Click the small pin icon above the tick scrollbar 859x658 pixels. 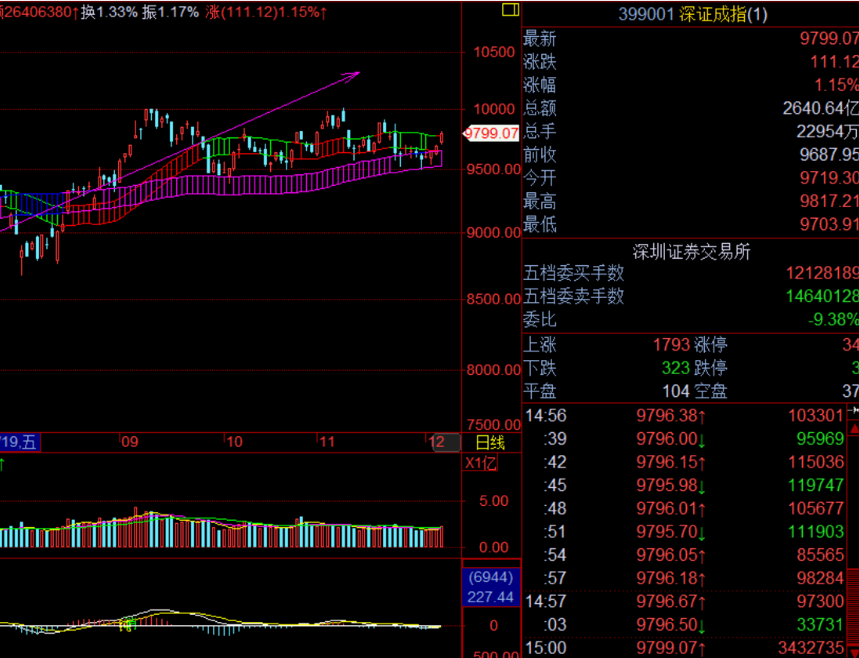[x=853, y=409]
